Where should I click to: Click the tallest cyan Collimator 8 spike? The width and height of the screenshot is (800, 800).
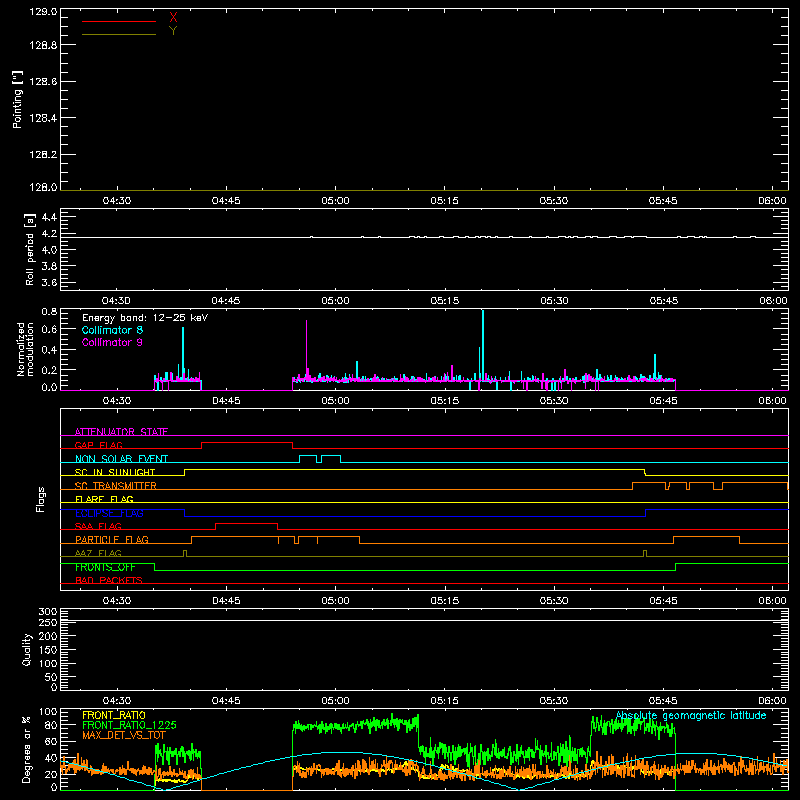pos(483,344)
